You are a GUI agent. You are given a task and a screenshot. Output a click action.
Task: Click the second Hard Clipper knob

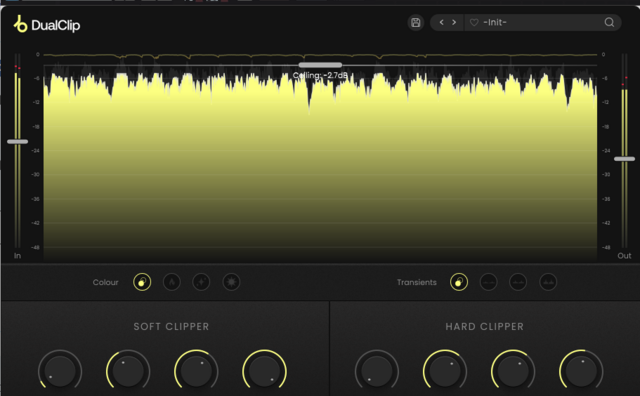[x=445, y=371]
